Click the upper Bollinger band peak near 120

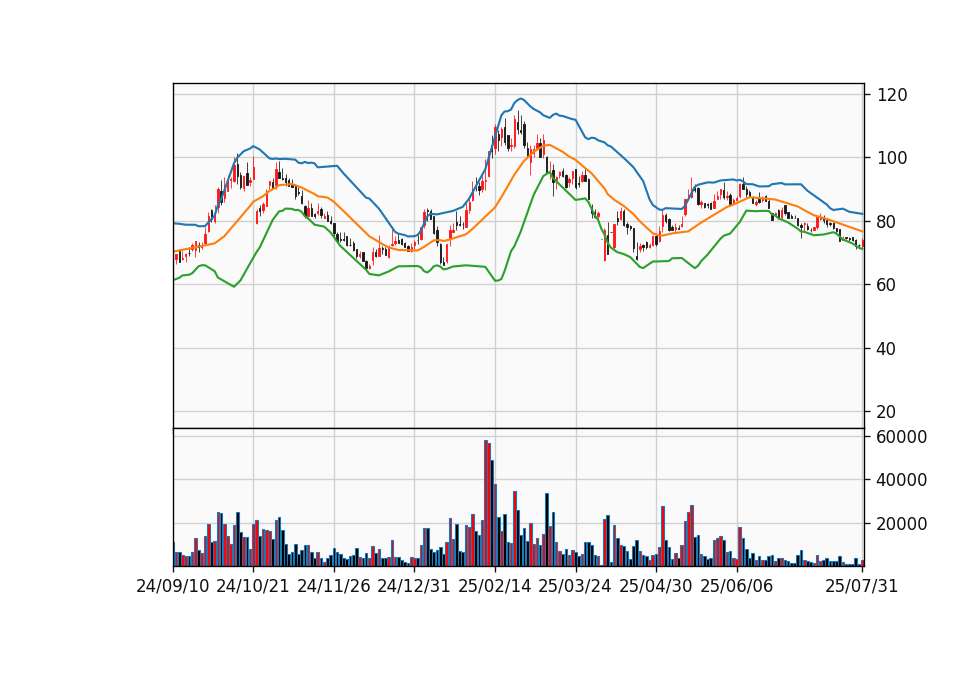(x=520, y=99)
